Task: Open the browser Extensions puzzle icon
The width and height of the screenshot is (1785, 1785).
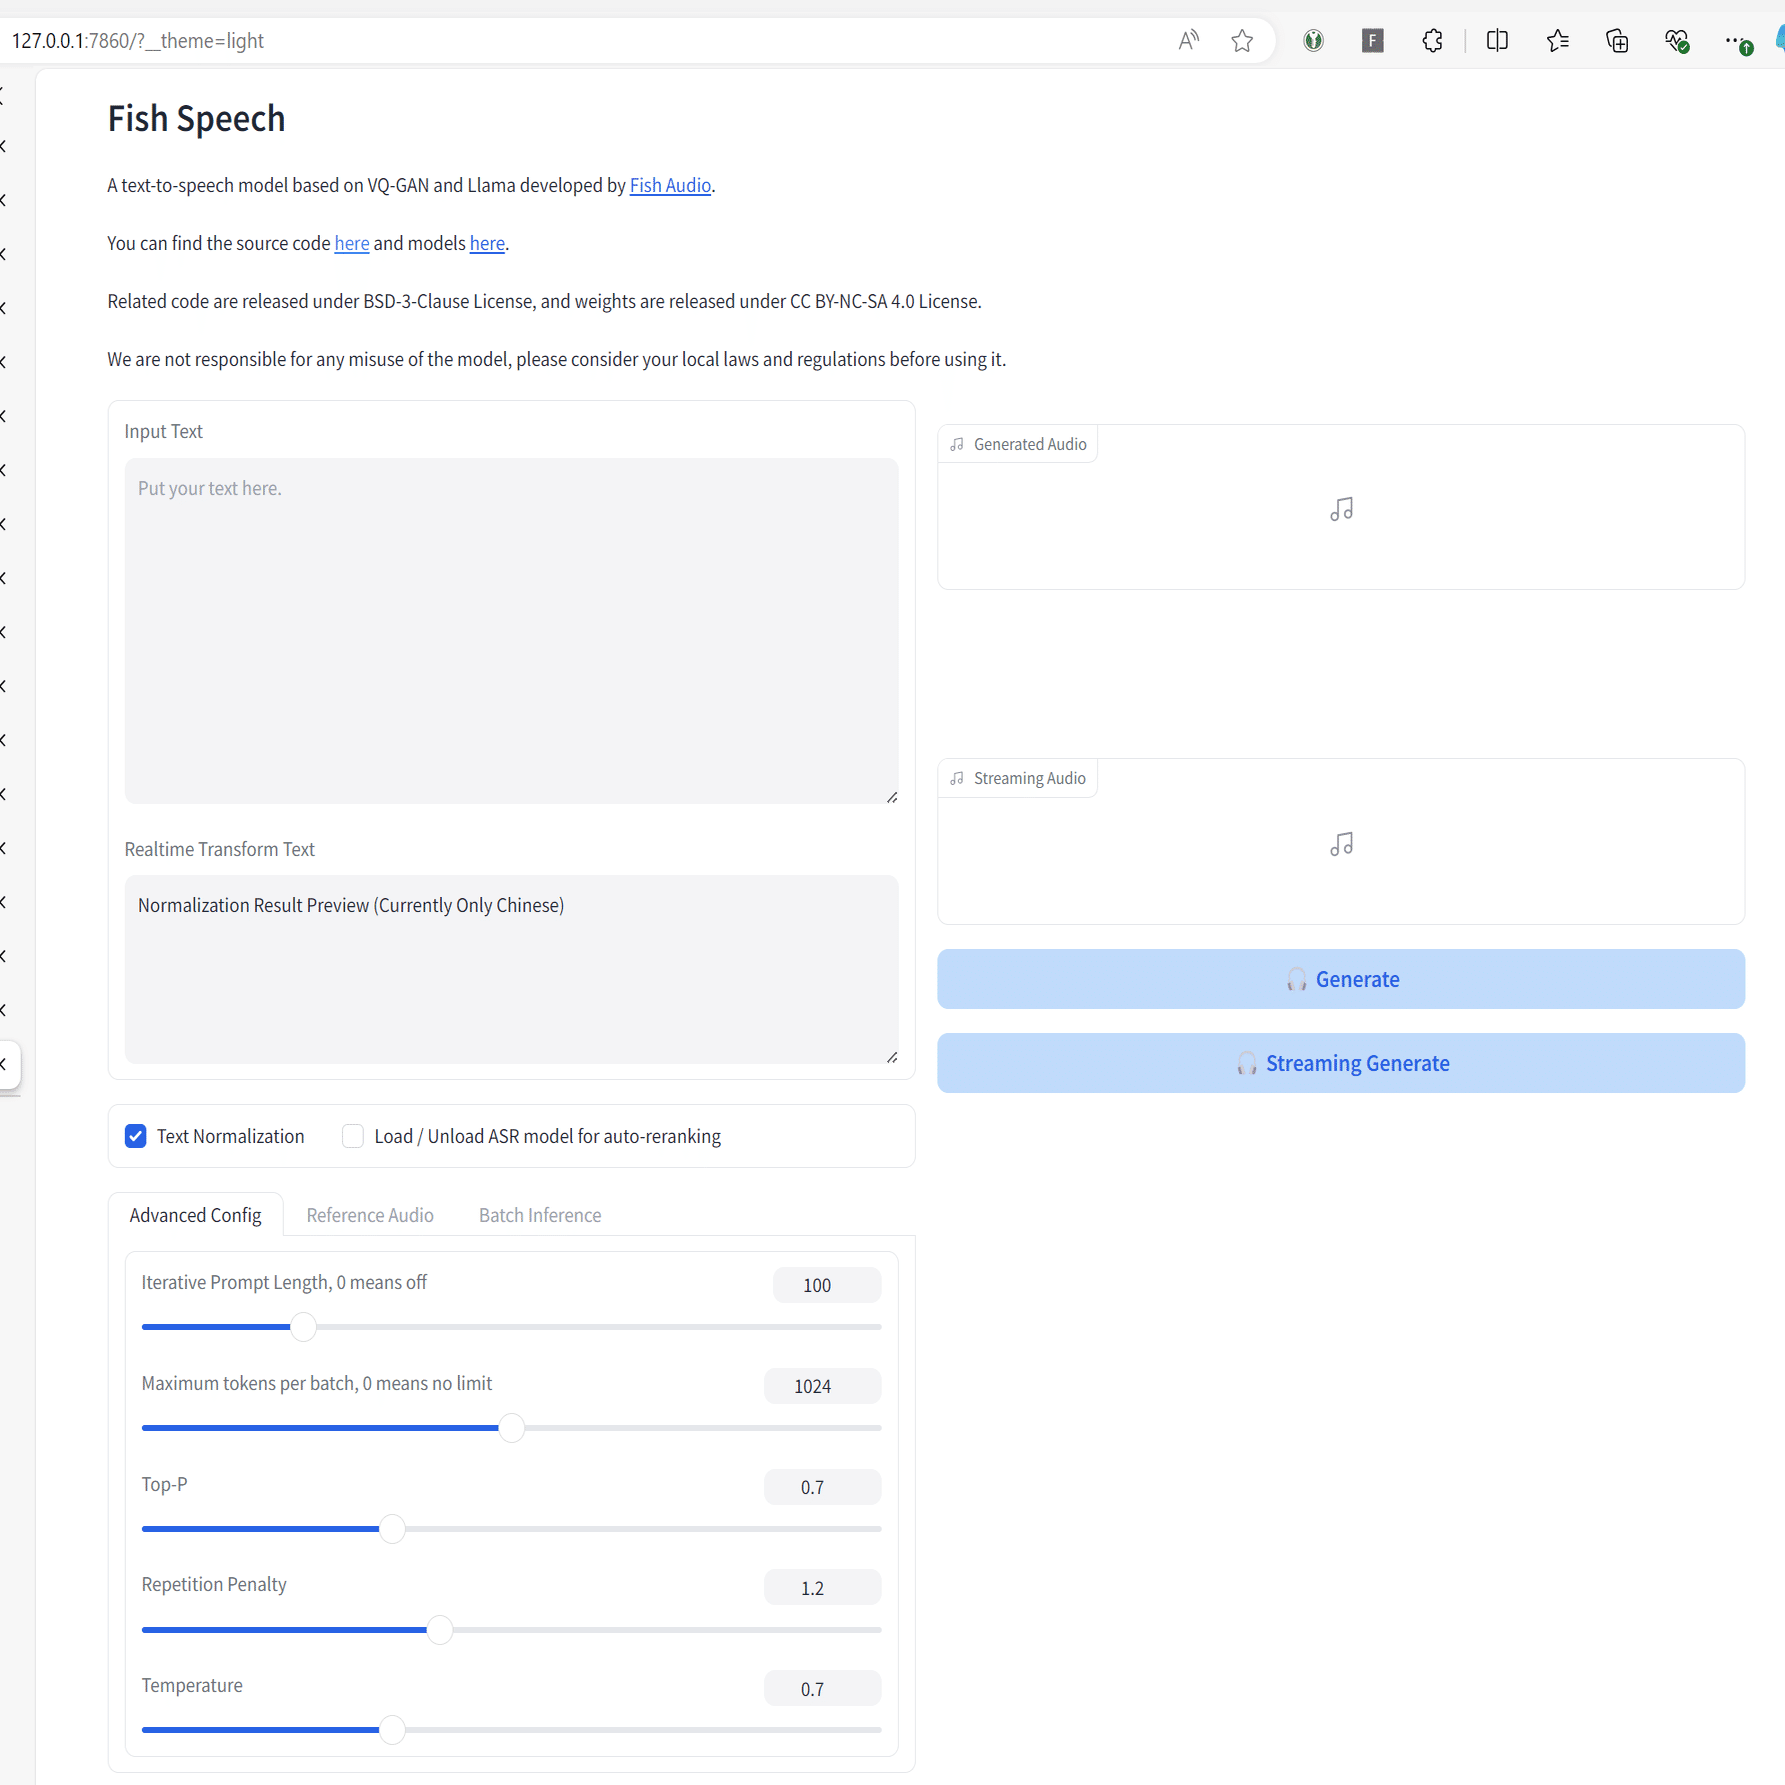Action: [1432, 40]
